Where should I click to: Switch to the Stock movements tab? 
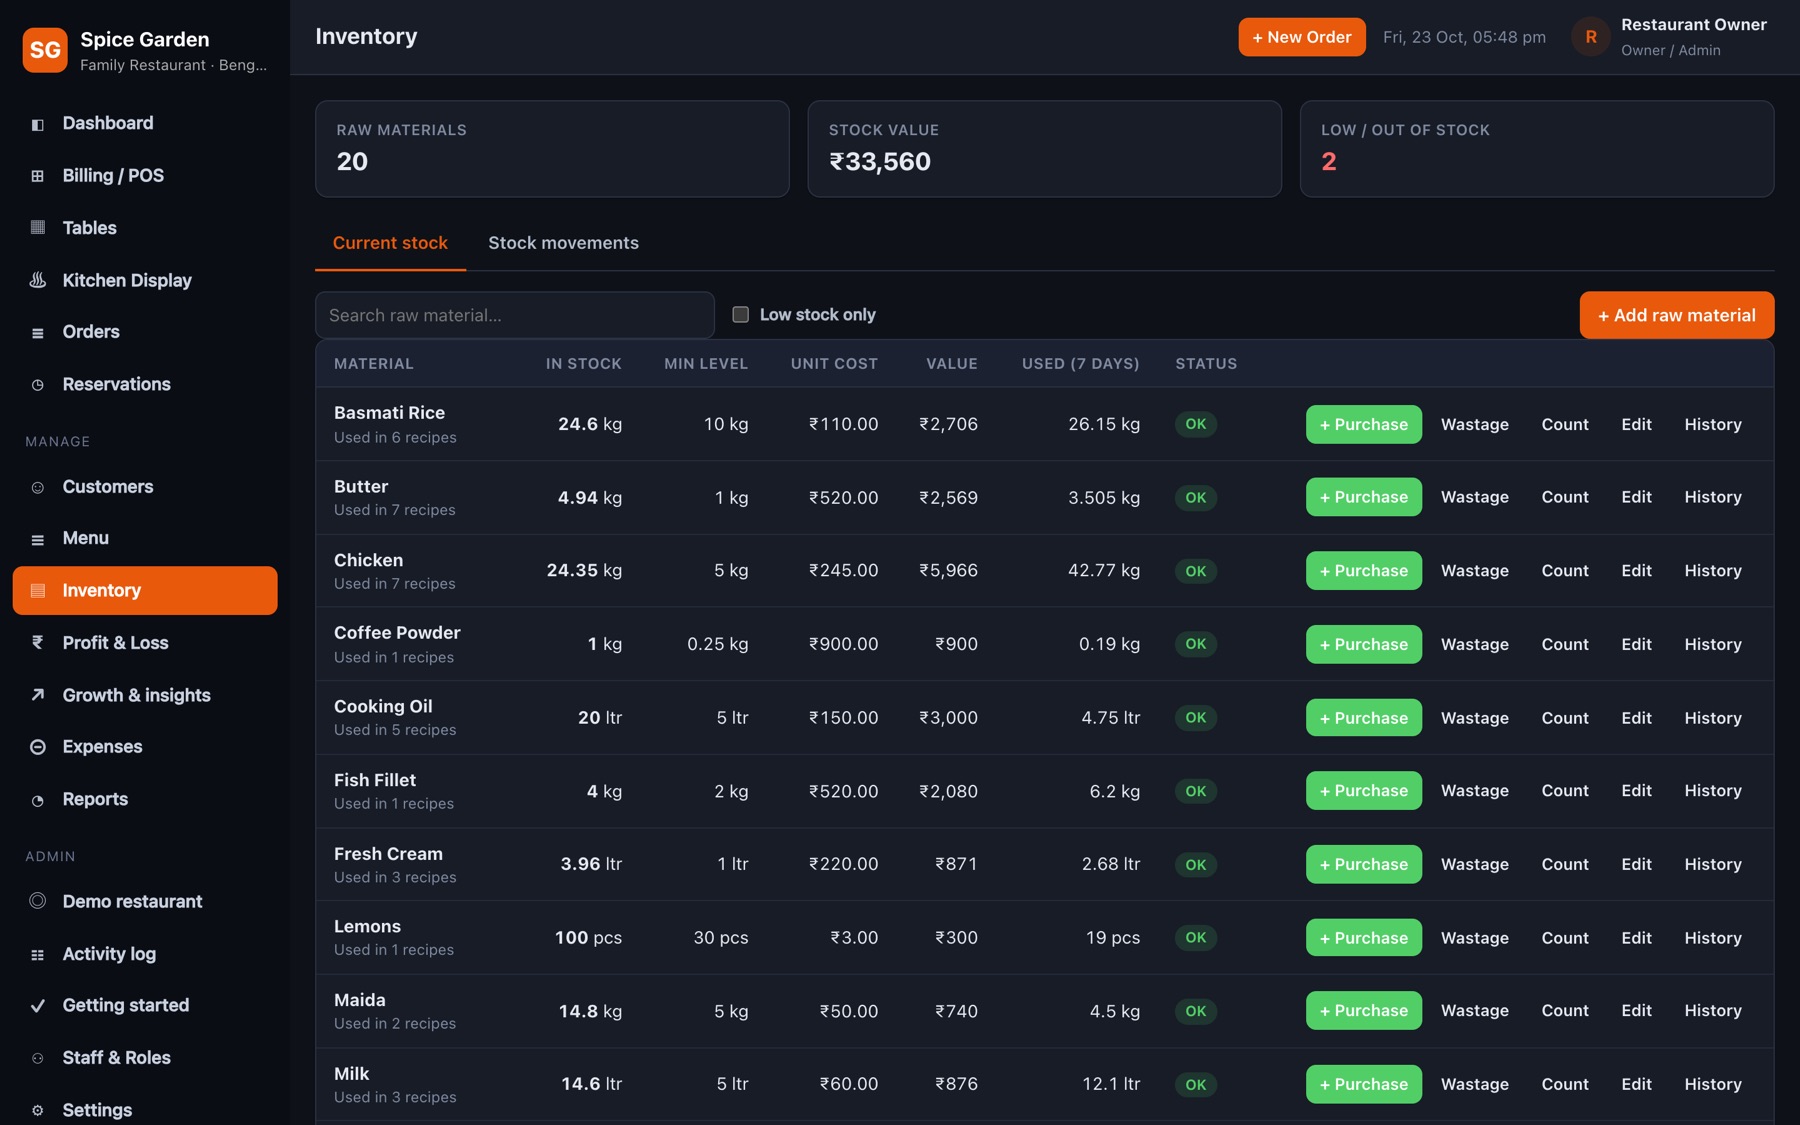[x=563, y=243]
